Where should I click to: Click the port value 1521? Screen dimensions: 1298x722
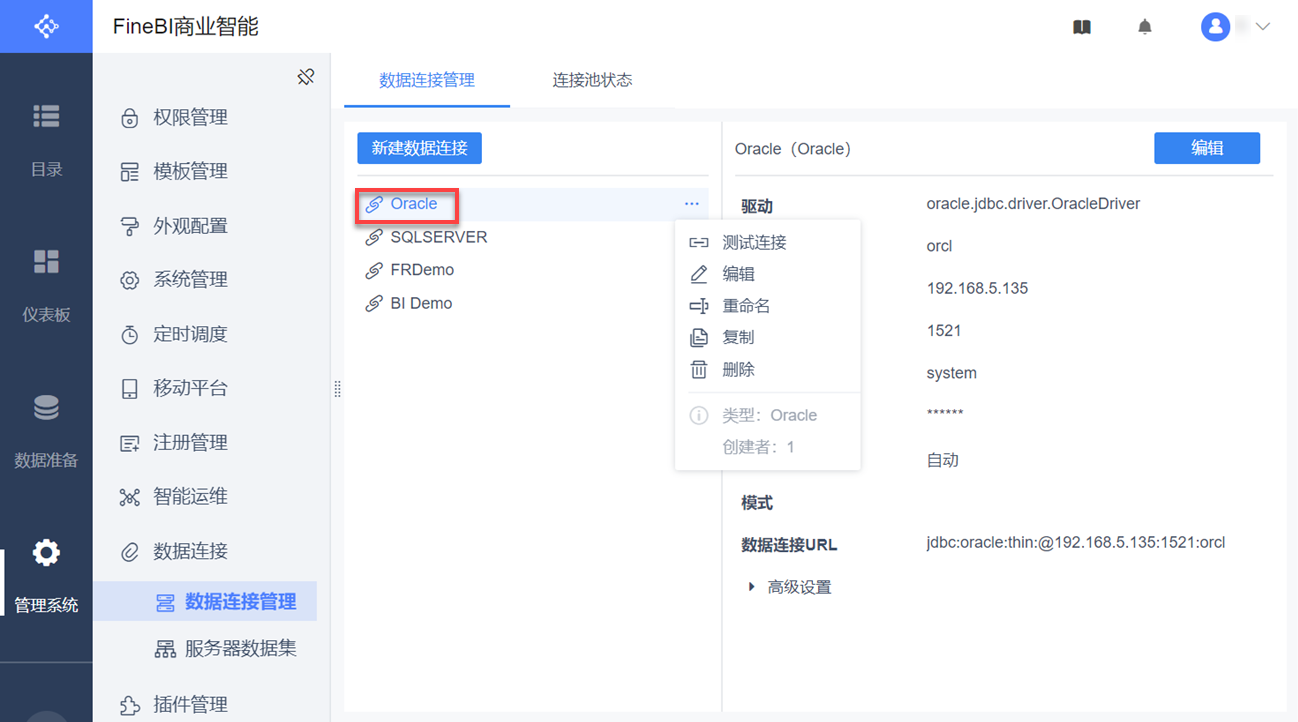[x=944, y=331]
